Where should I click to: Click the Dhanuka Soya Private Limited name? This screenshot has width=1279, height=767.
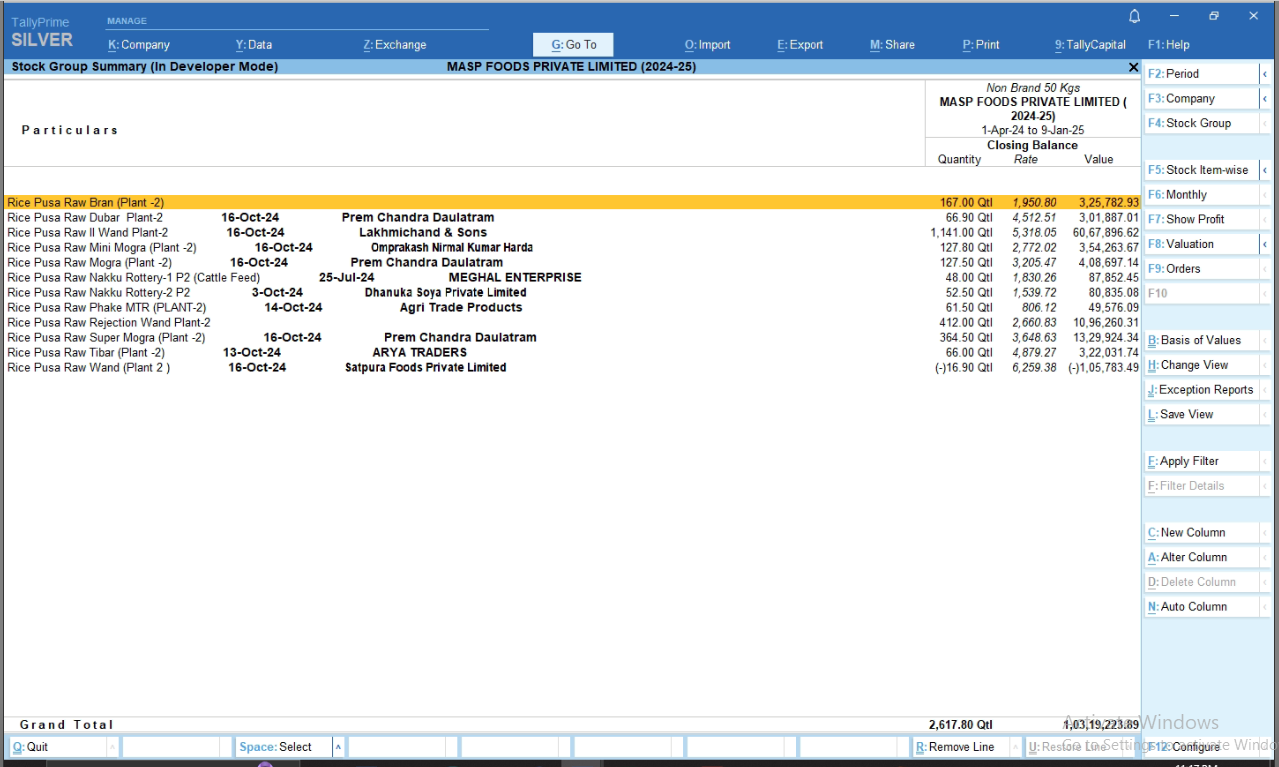pos(445,293)
